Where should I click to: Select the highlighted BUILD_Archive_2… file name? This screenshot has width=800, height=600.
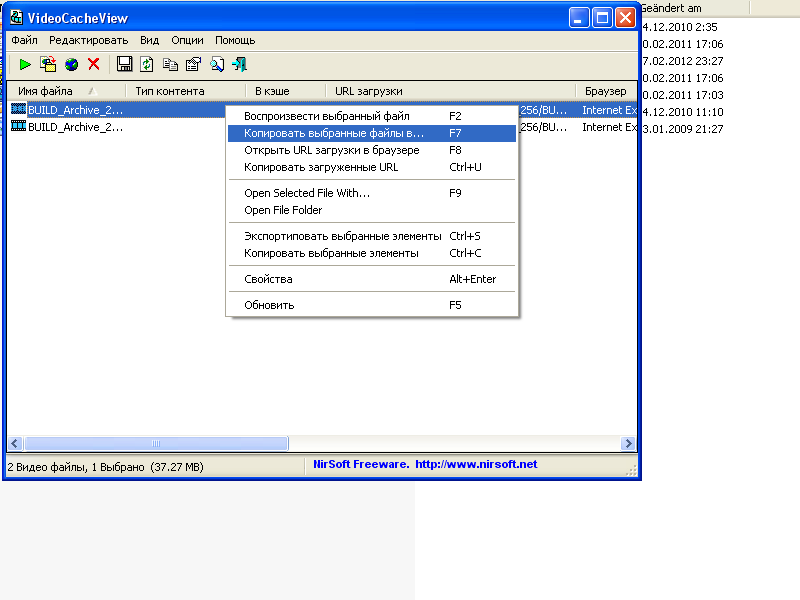click(76, 110)
